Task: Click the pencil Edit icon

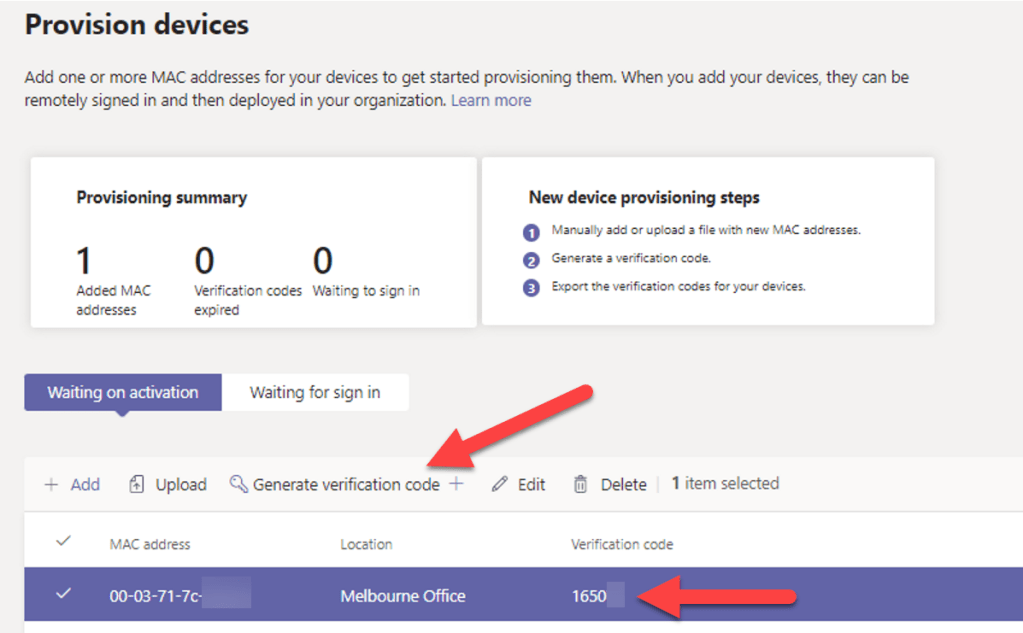Action: [501, 484]
